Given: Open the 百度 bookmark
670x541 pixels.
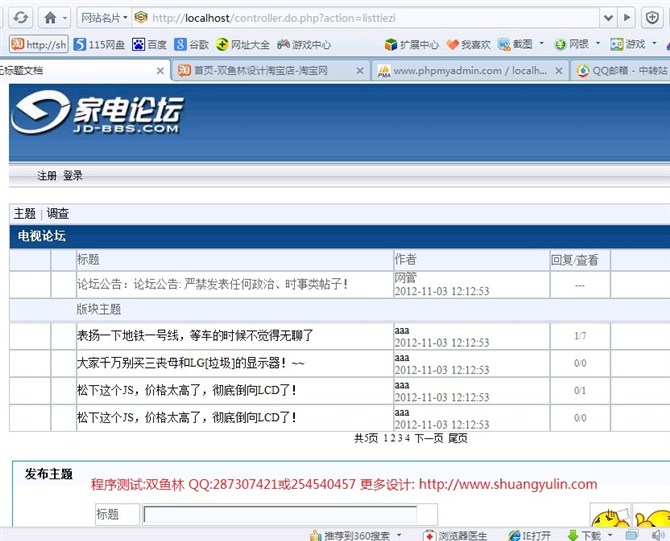Looking at the screenshot, I should point(149,44).
